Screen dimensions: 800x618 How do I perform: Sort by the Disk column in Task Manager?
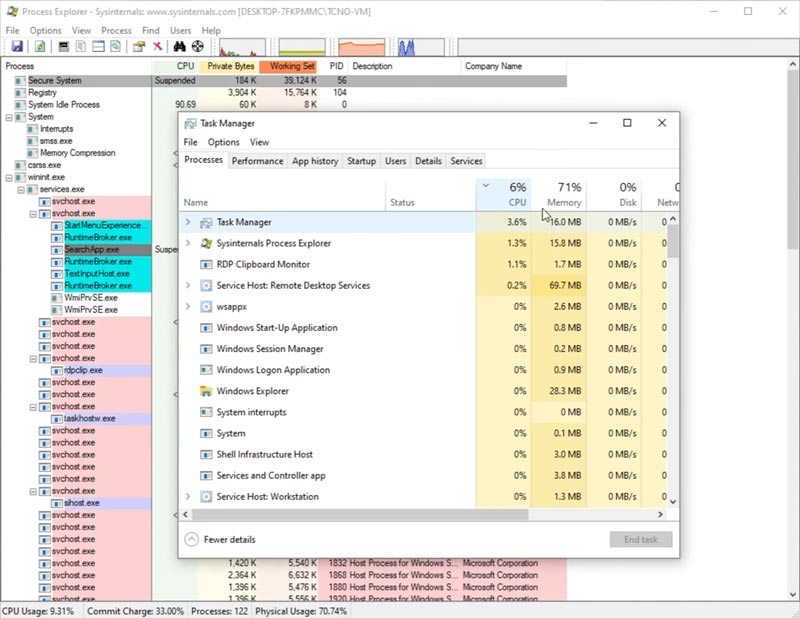614,194
